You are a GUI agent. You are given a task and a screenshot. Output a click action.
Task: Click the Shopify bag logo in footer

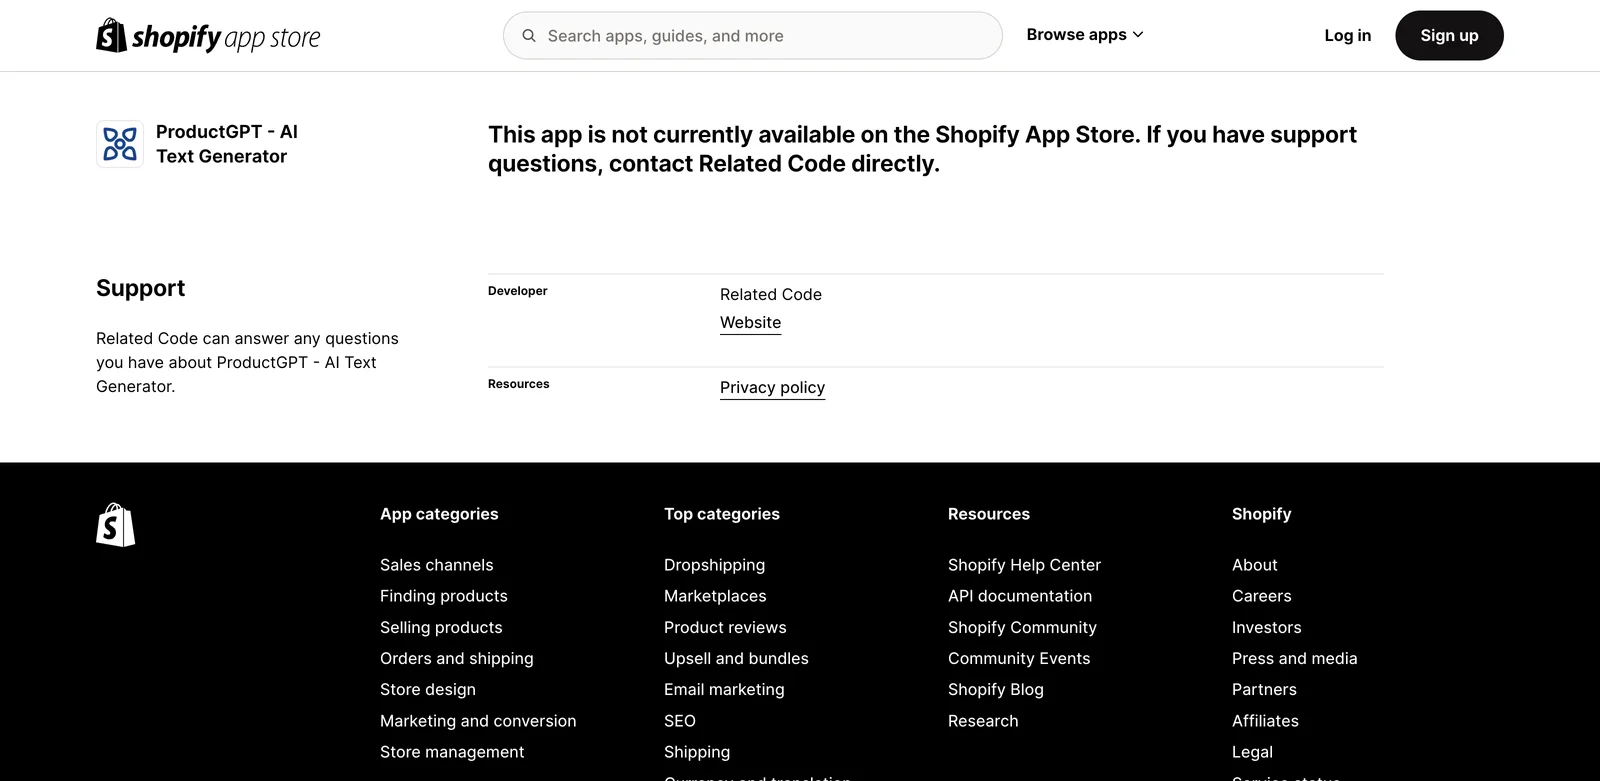point(115,525)
